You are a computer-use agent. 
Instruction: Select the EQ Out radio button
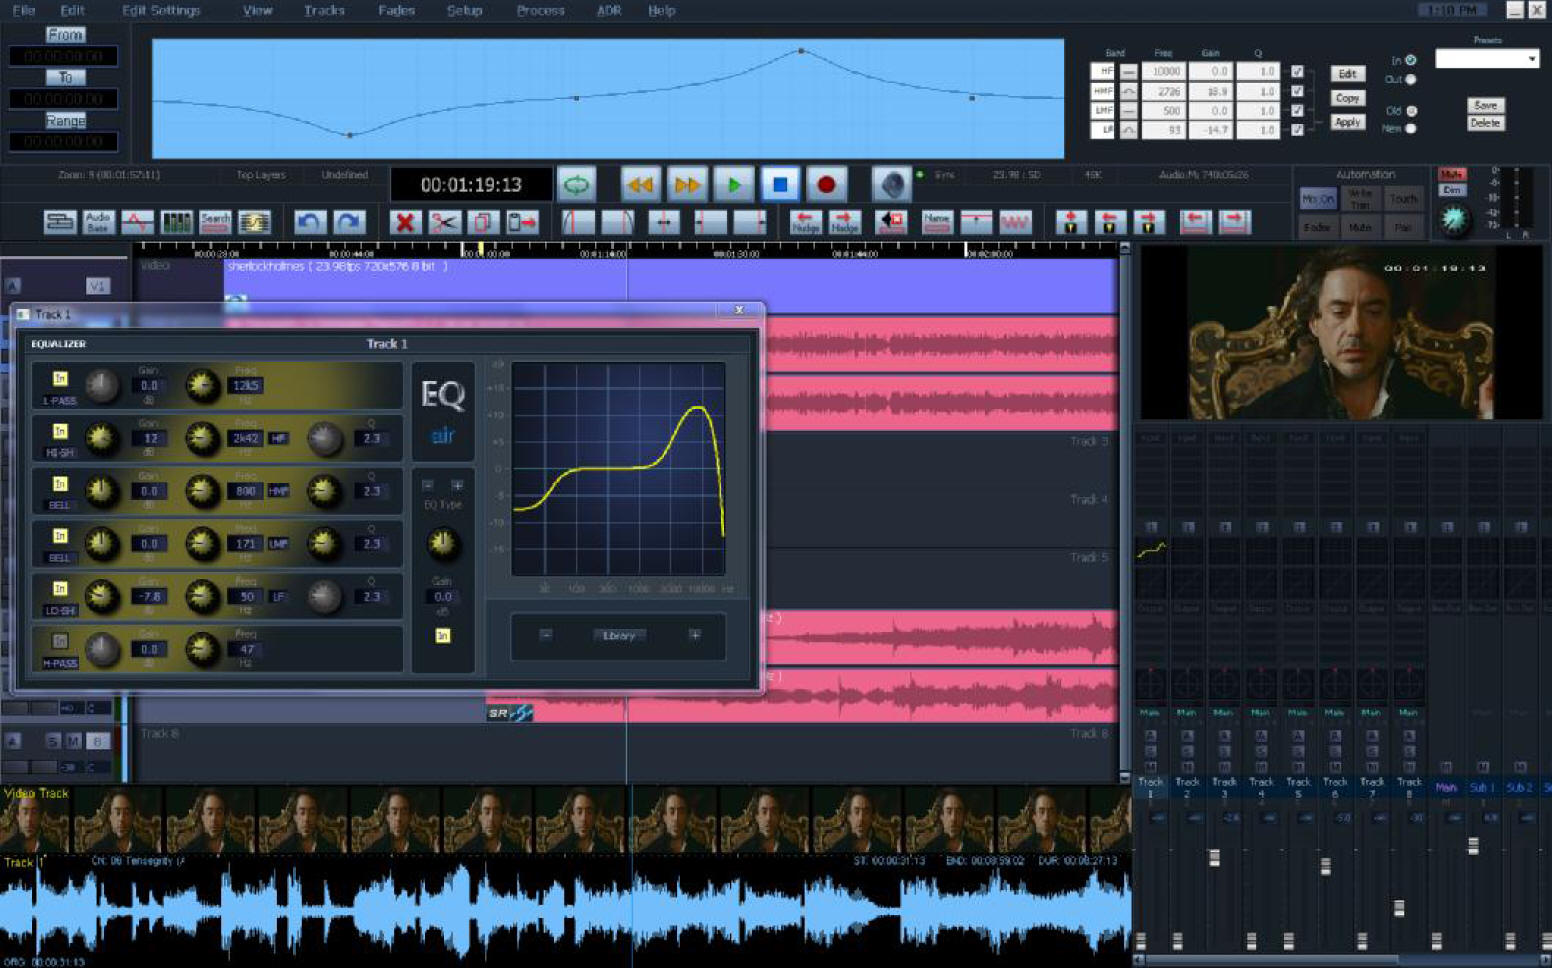pos(1410,79)
